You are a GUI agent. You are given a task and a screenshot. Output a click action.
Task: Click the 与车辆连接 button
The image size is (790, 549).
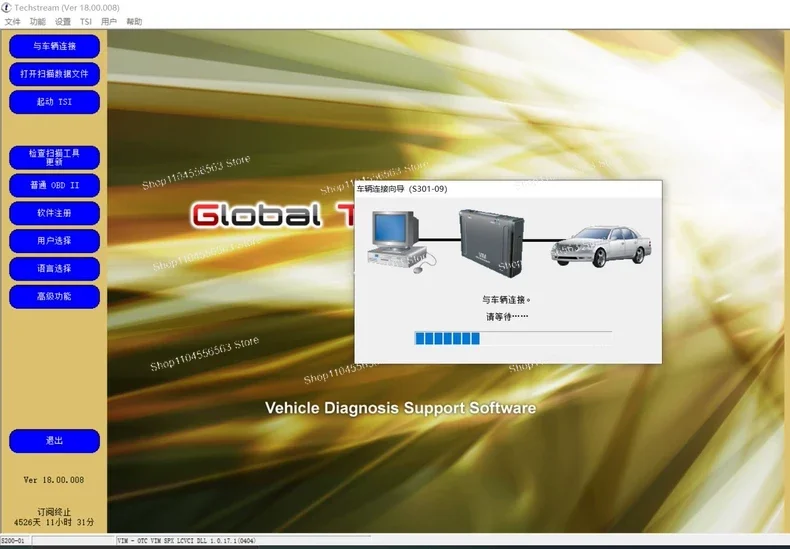tap(54, 46)
